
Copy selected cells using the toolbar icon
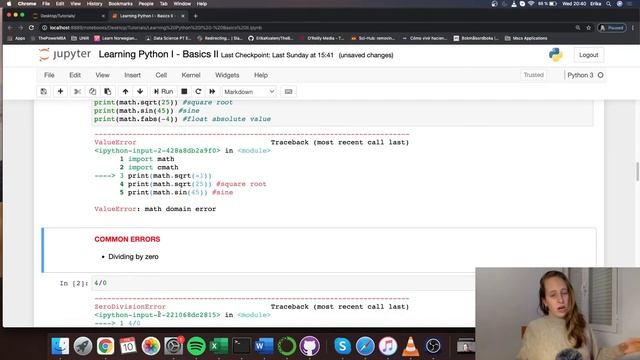(93, 91)
